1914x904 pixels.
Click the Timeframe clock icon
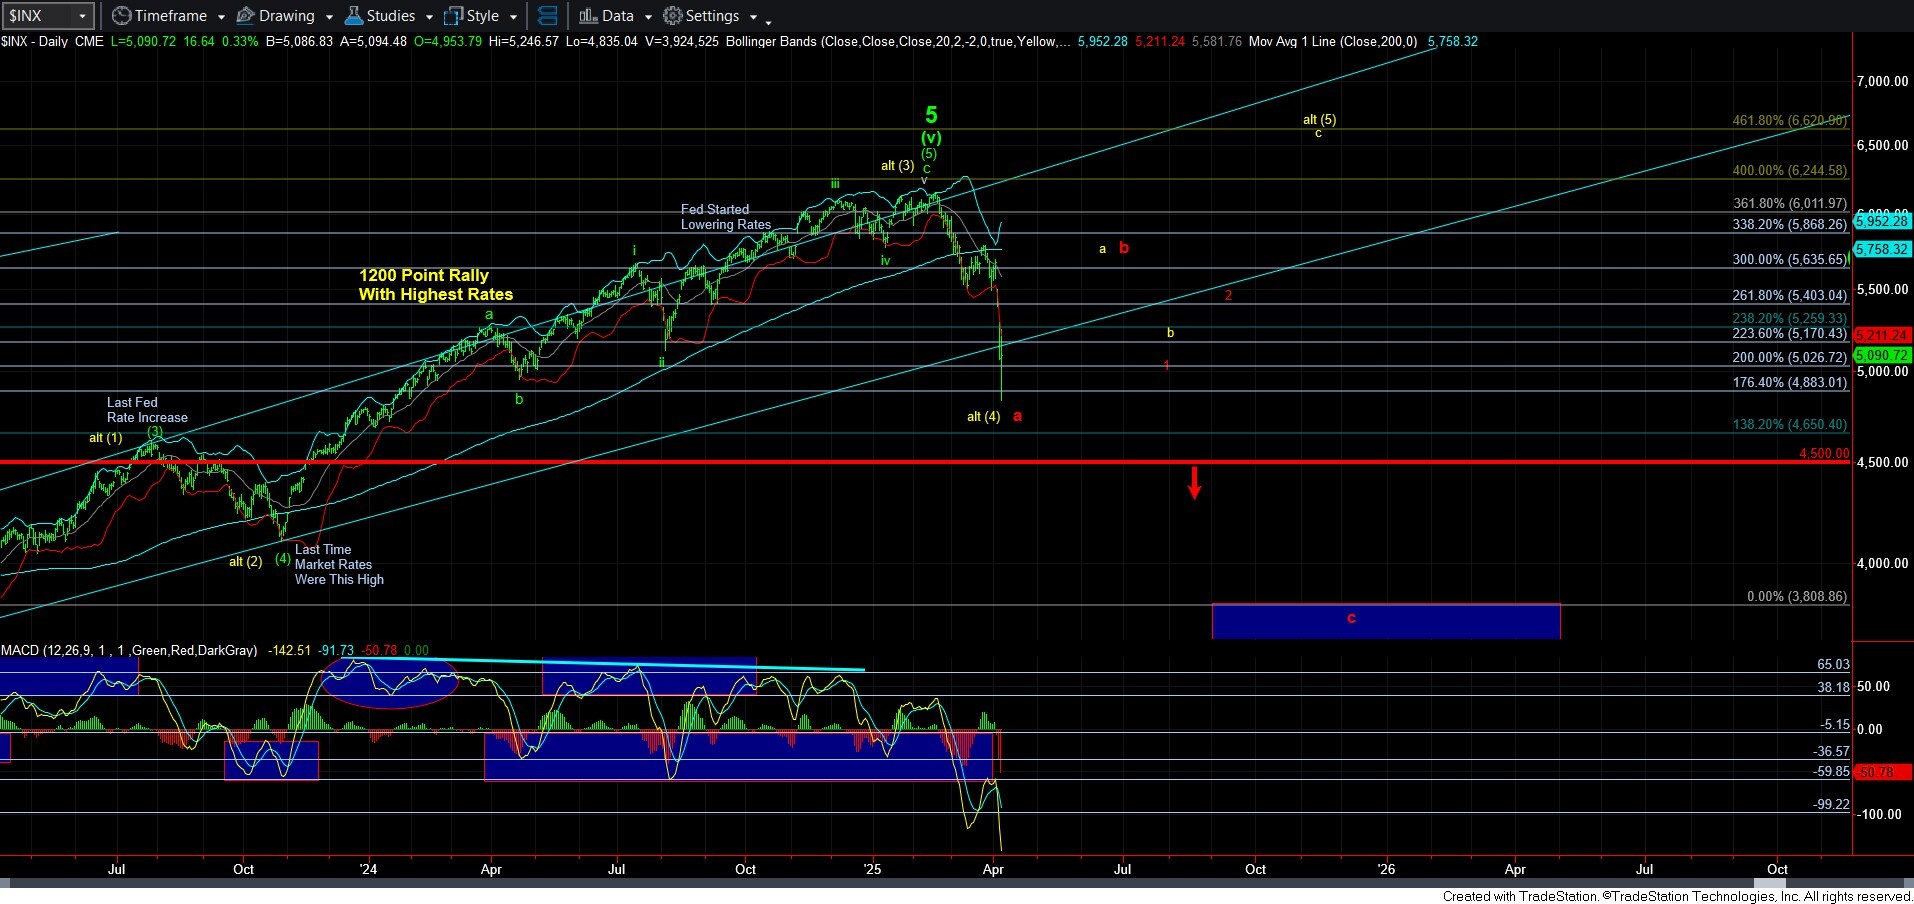tap(121, 16)
